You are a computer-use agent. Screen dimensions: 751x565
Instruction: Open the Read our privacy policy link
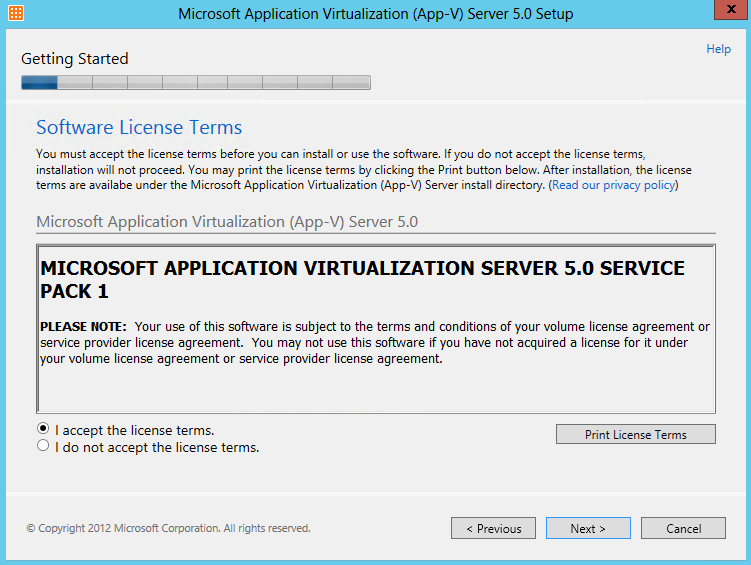pos(614,185)
